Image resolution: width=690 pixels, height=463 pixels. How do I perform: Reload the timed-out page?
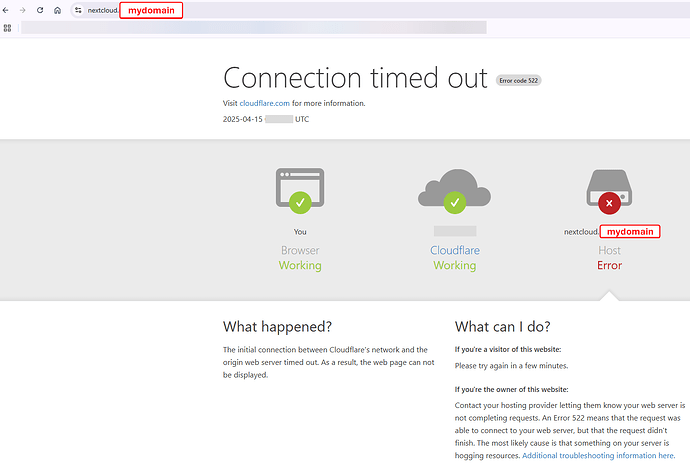pos(40,10)
